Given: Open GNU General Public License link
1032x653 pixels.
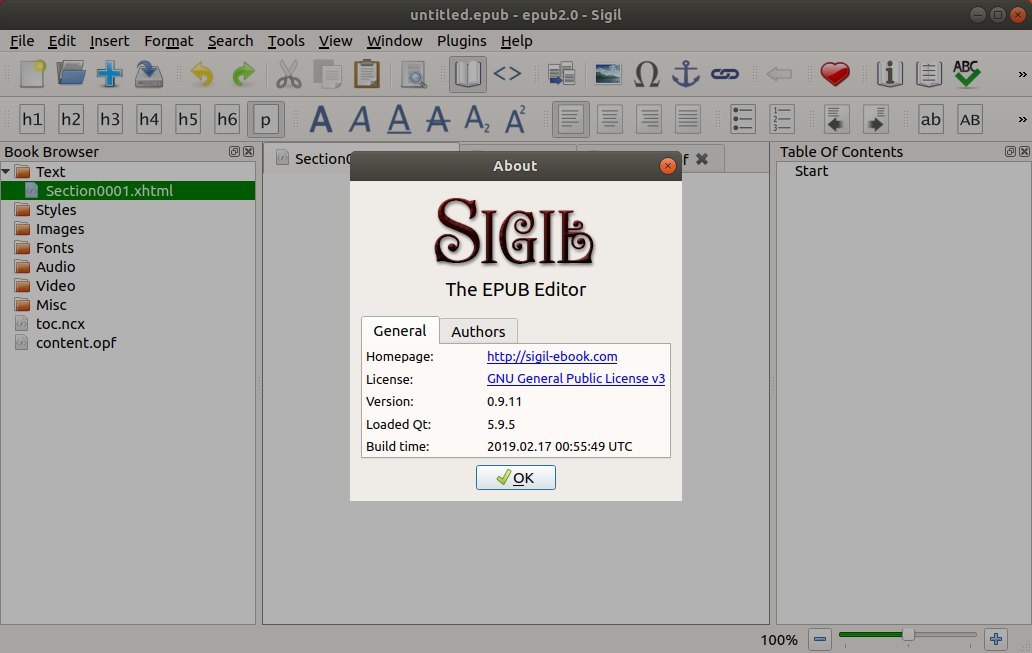Looking at the screenshot, I should click(576, 379).
